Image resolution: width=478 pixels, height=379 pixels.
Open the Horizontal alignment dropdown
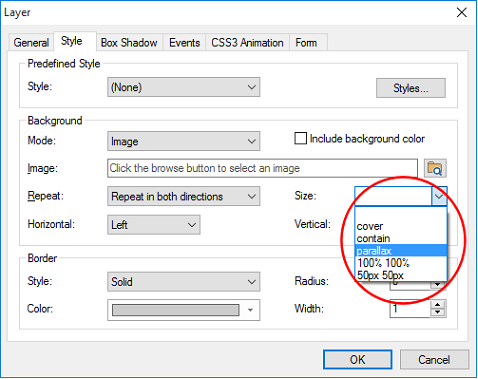click(154, 225)
